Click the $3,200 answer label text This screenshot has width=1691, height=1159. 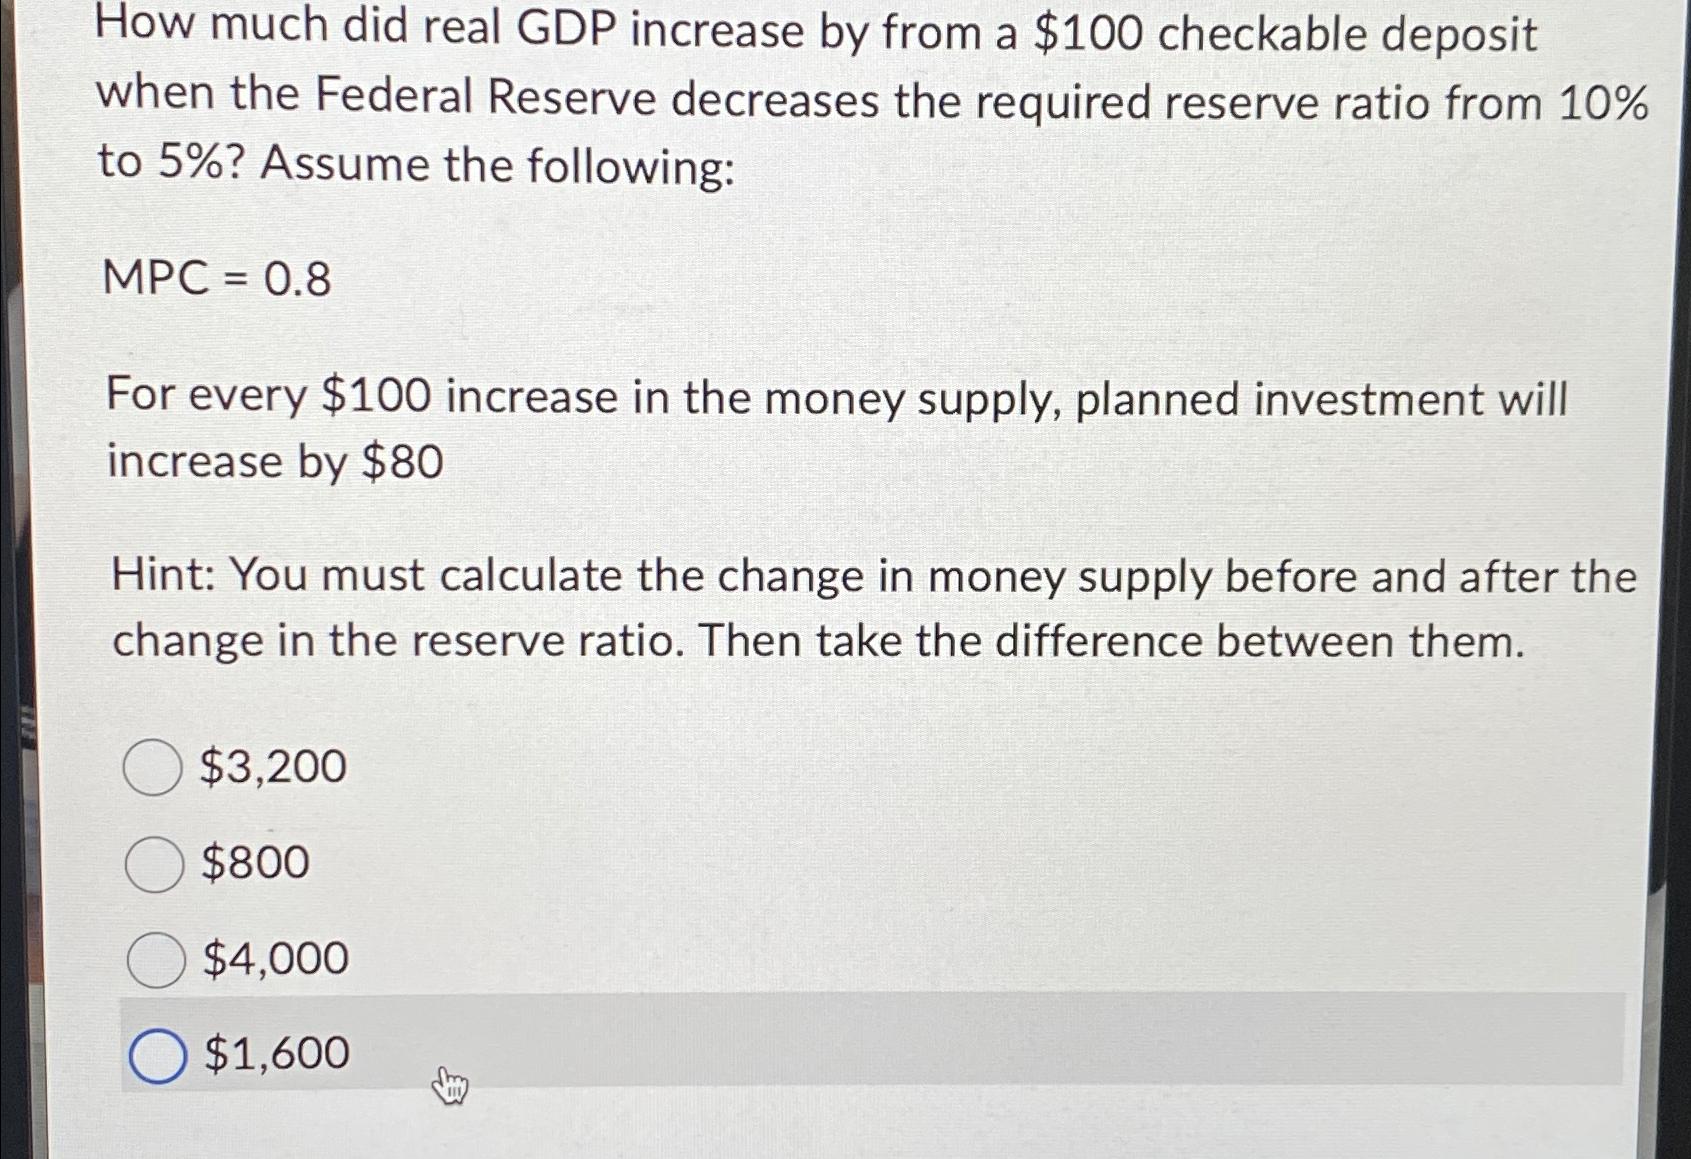coord(272,767)
